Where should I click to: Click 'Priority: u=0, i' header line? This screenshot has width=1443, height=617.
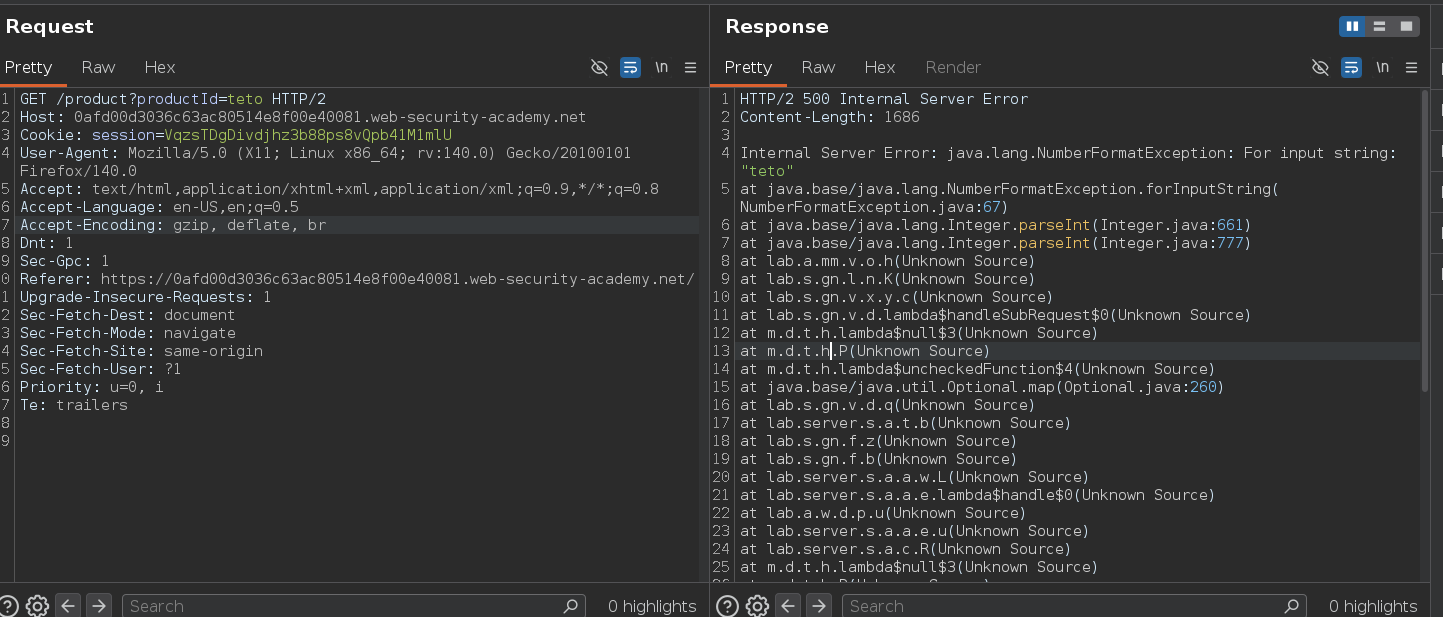click(92, 387)
